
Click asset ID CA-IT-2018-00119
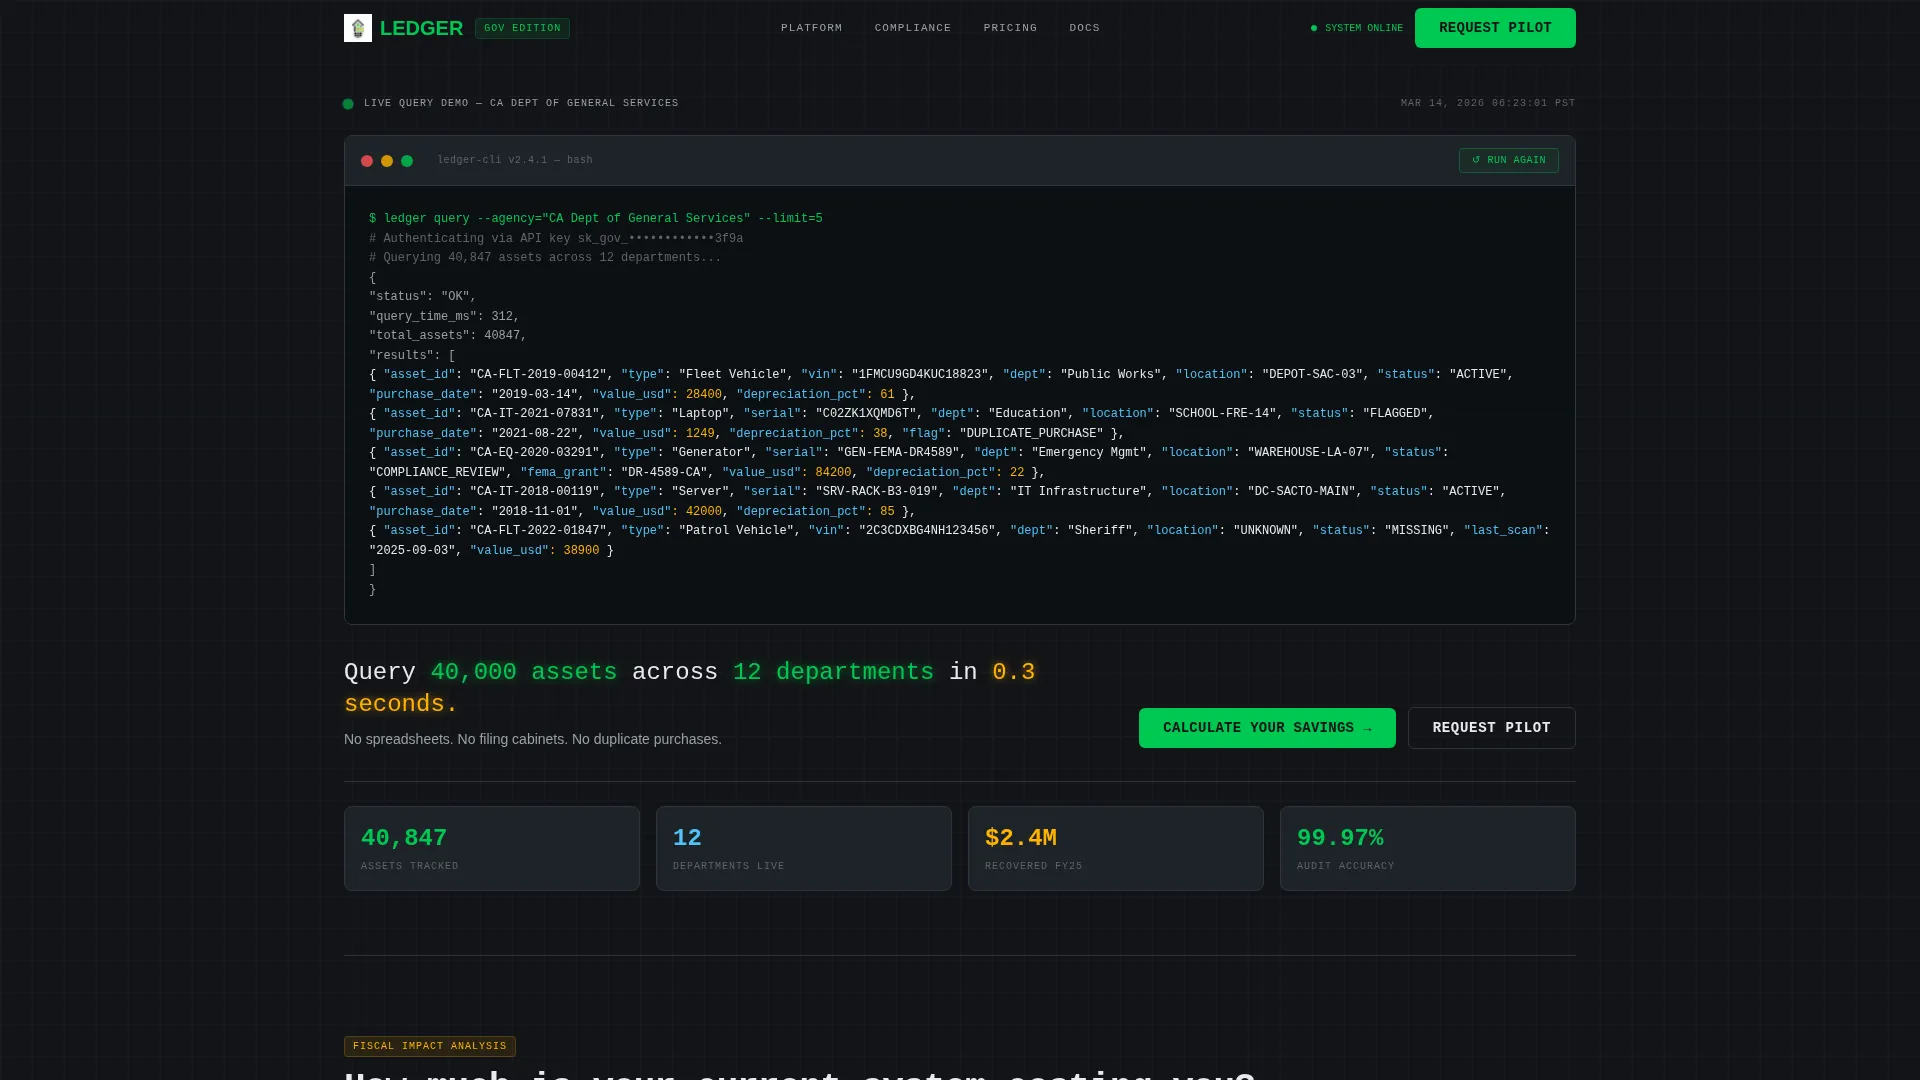(x=535, y=491)
